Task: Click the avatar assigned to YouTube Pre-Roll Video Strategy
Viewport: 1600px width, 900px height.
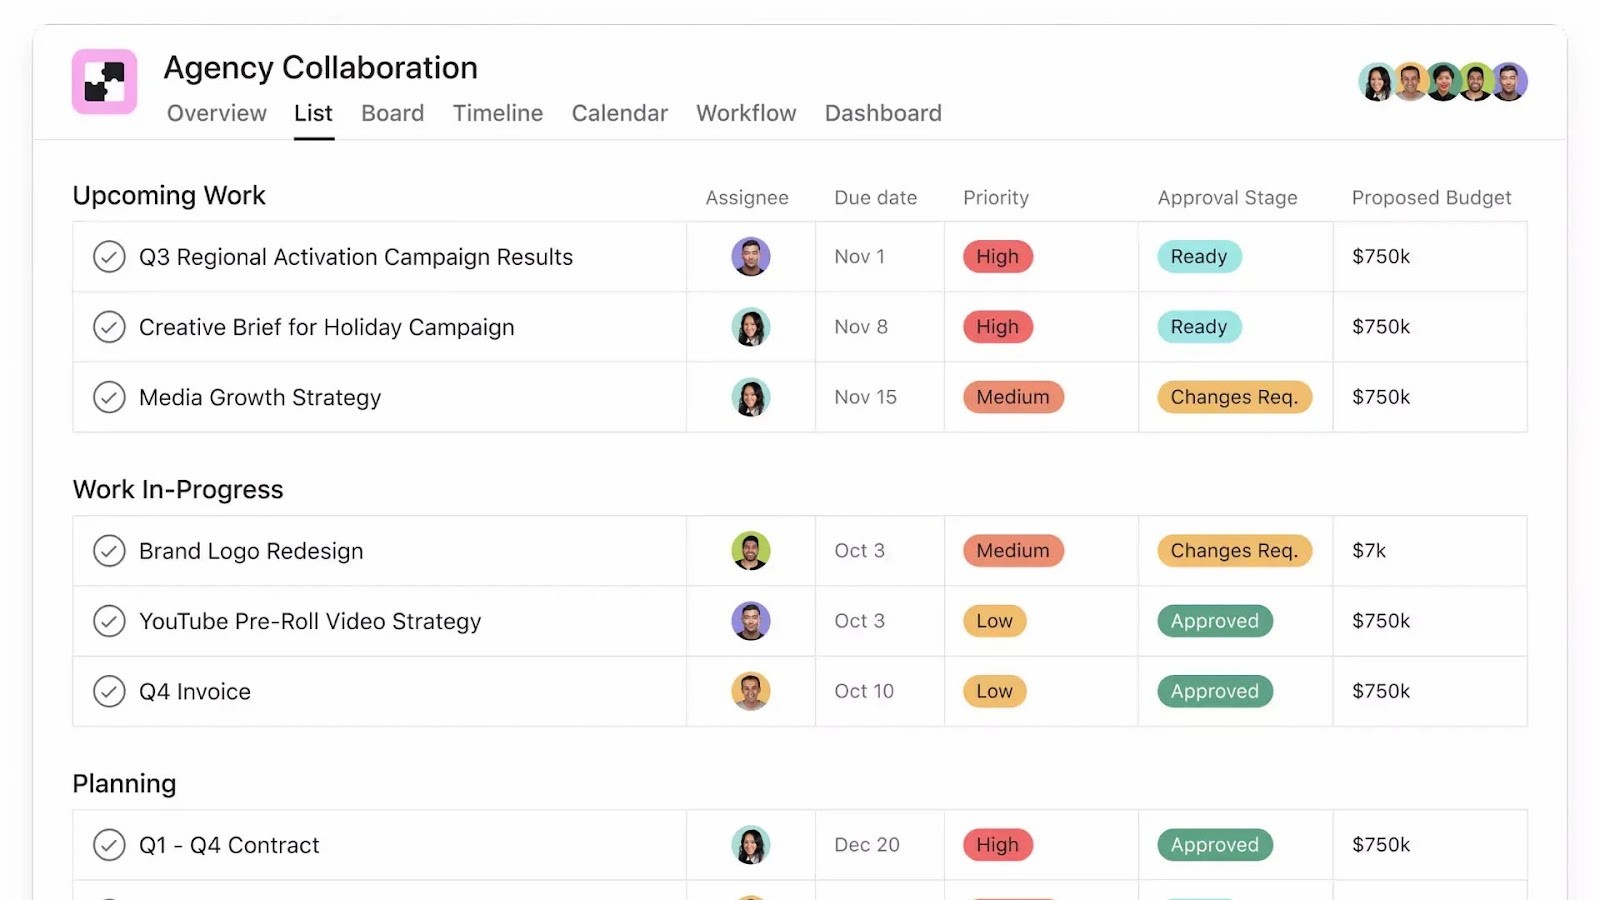Action: point(750,620)
